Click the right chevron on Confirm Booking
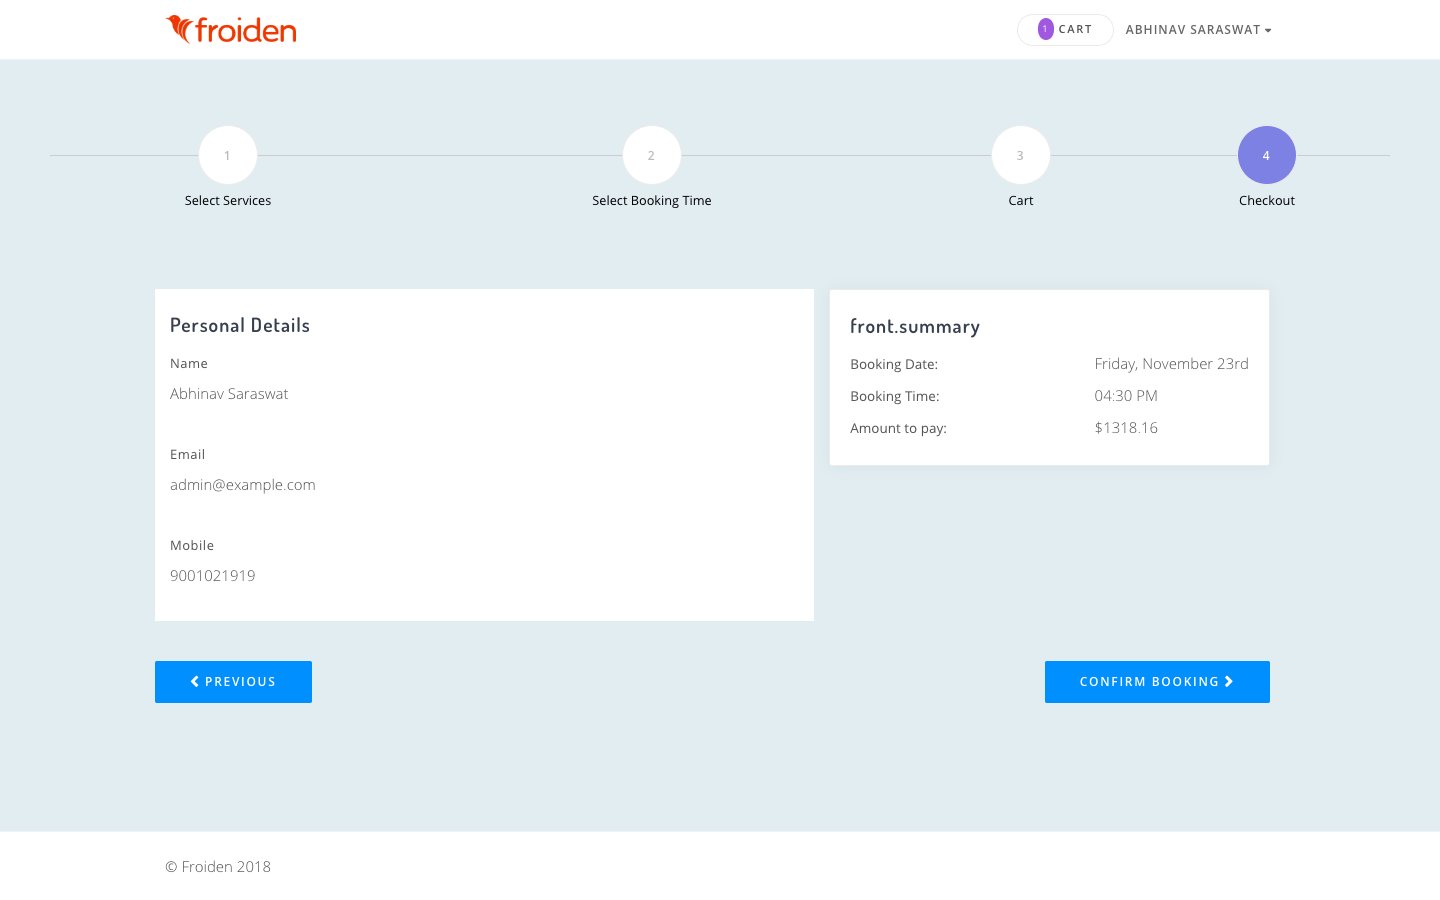Viewport: 1440px width, 900px height. (x=1229, y=682)
